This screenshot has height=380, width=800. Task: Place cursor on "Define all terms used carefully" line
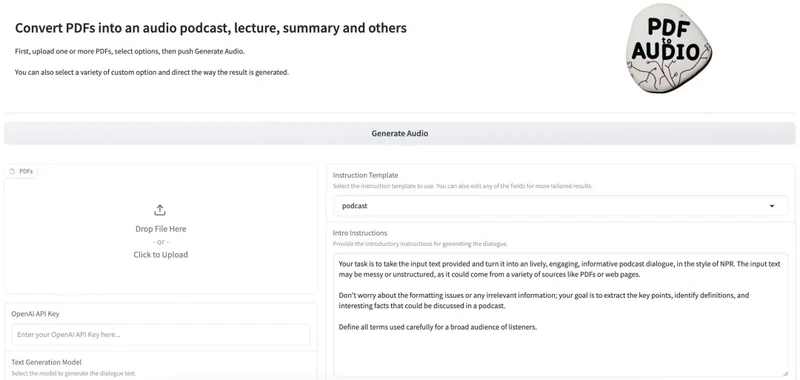point(438,327)
